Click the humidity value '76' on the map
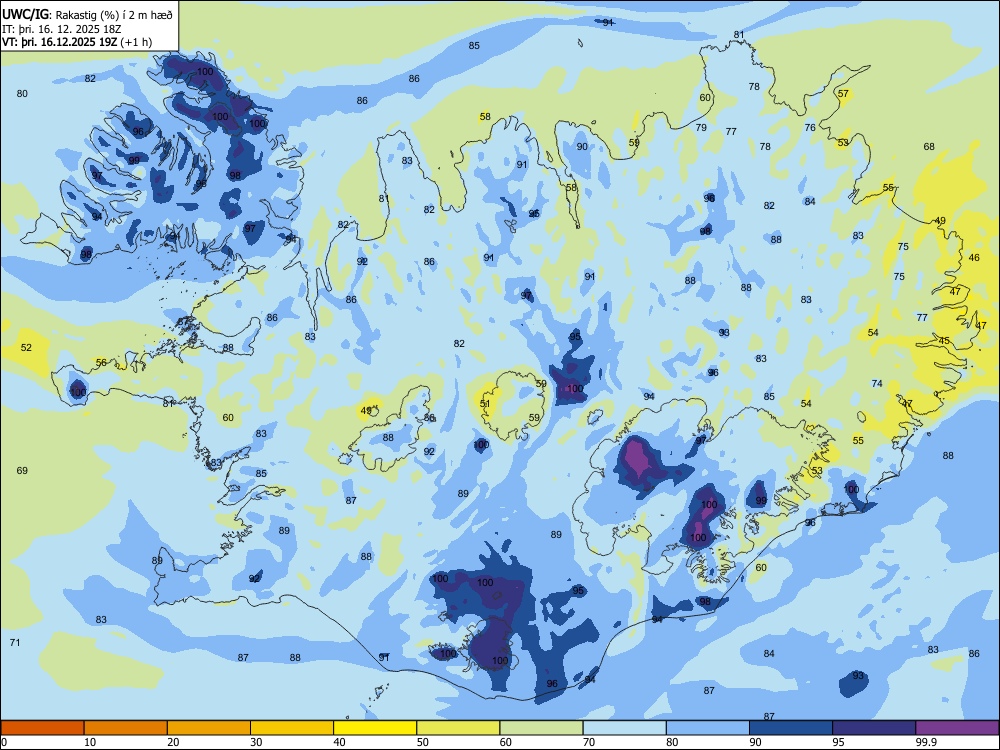1000x750 pixels. [810, 128]
